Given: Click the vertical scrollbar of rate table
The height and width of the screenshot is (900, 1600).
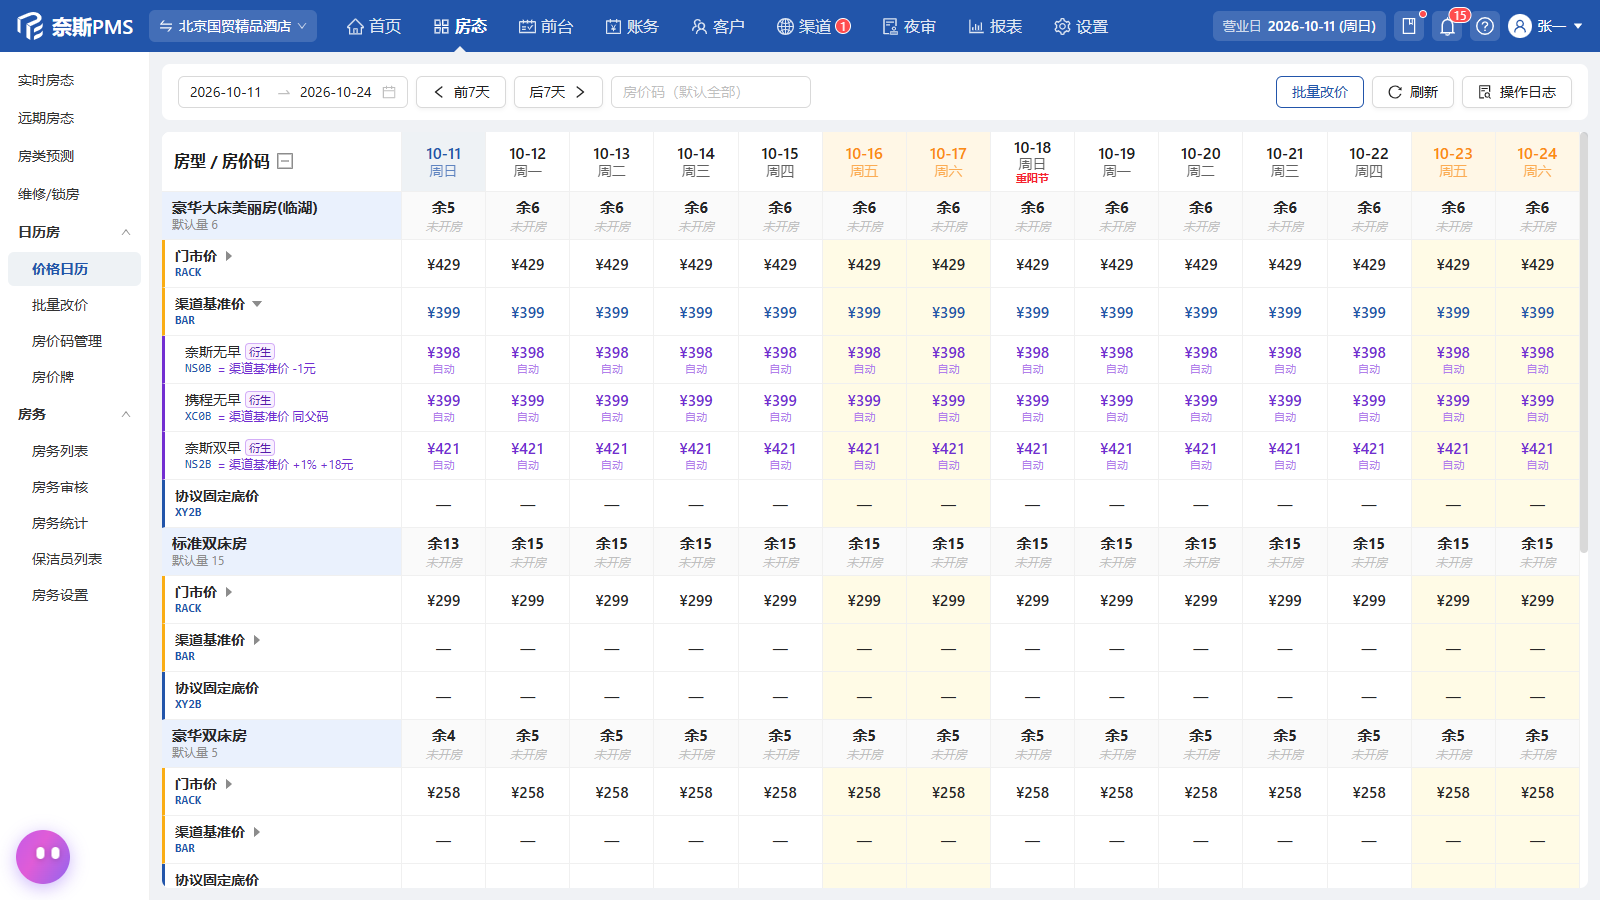Looking at the screenshot, I should [x=1583, y=342].
